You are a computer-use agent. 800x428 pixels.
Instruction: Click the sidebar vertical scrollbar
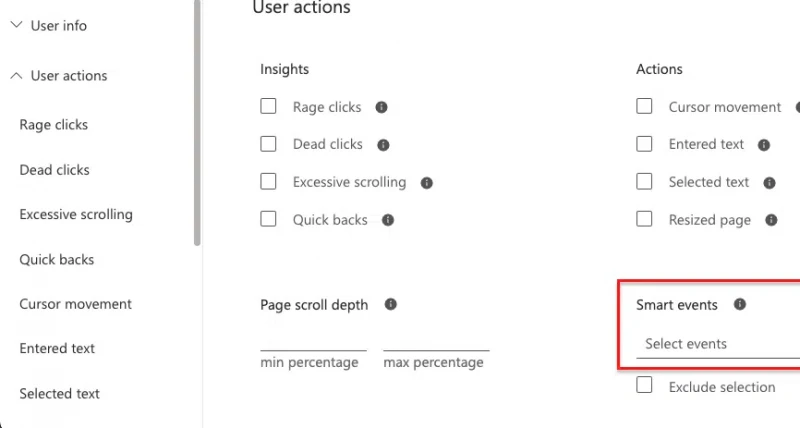pos(197,122)
